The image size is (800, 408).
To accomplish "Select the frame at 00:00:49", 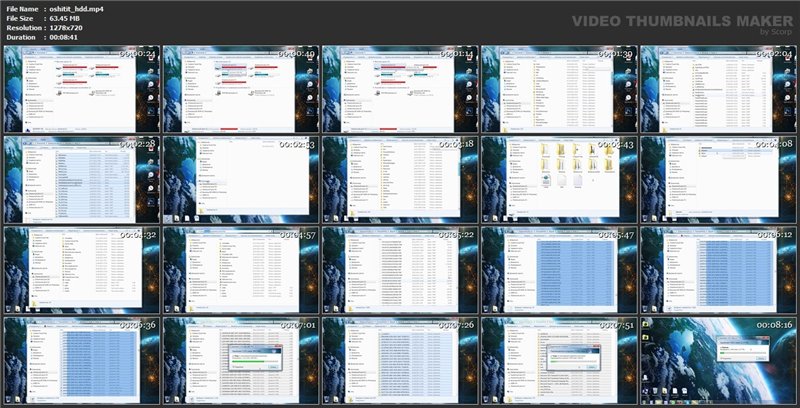I will click(240, 88).
